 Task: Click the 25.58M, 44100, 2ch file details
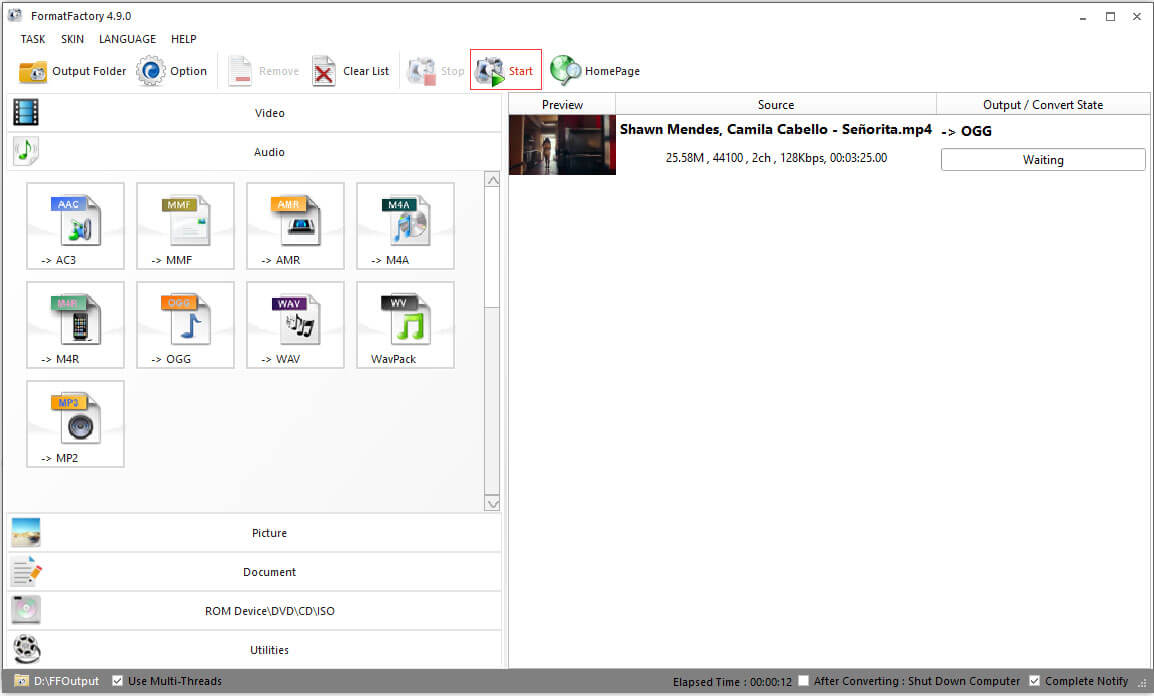click(x=776, y=157)
